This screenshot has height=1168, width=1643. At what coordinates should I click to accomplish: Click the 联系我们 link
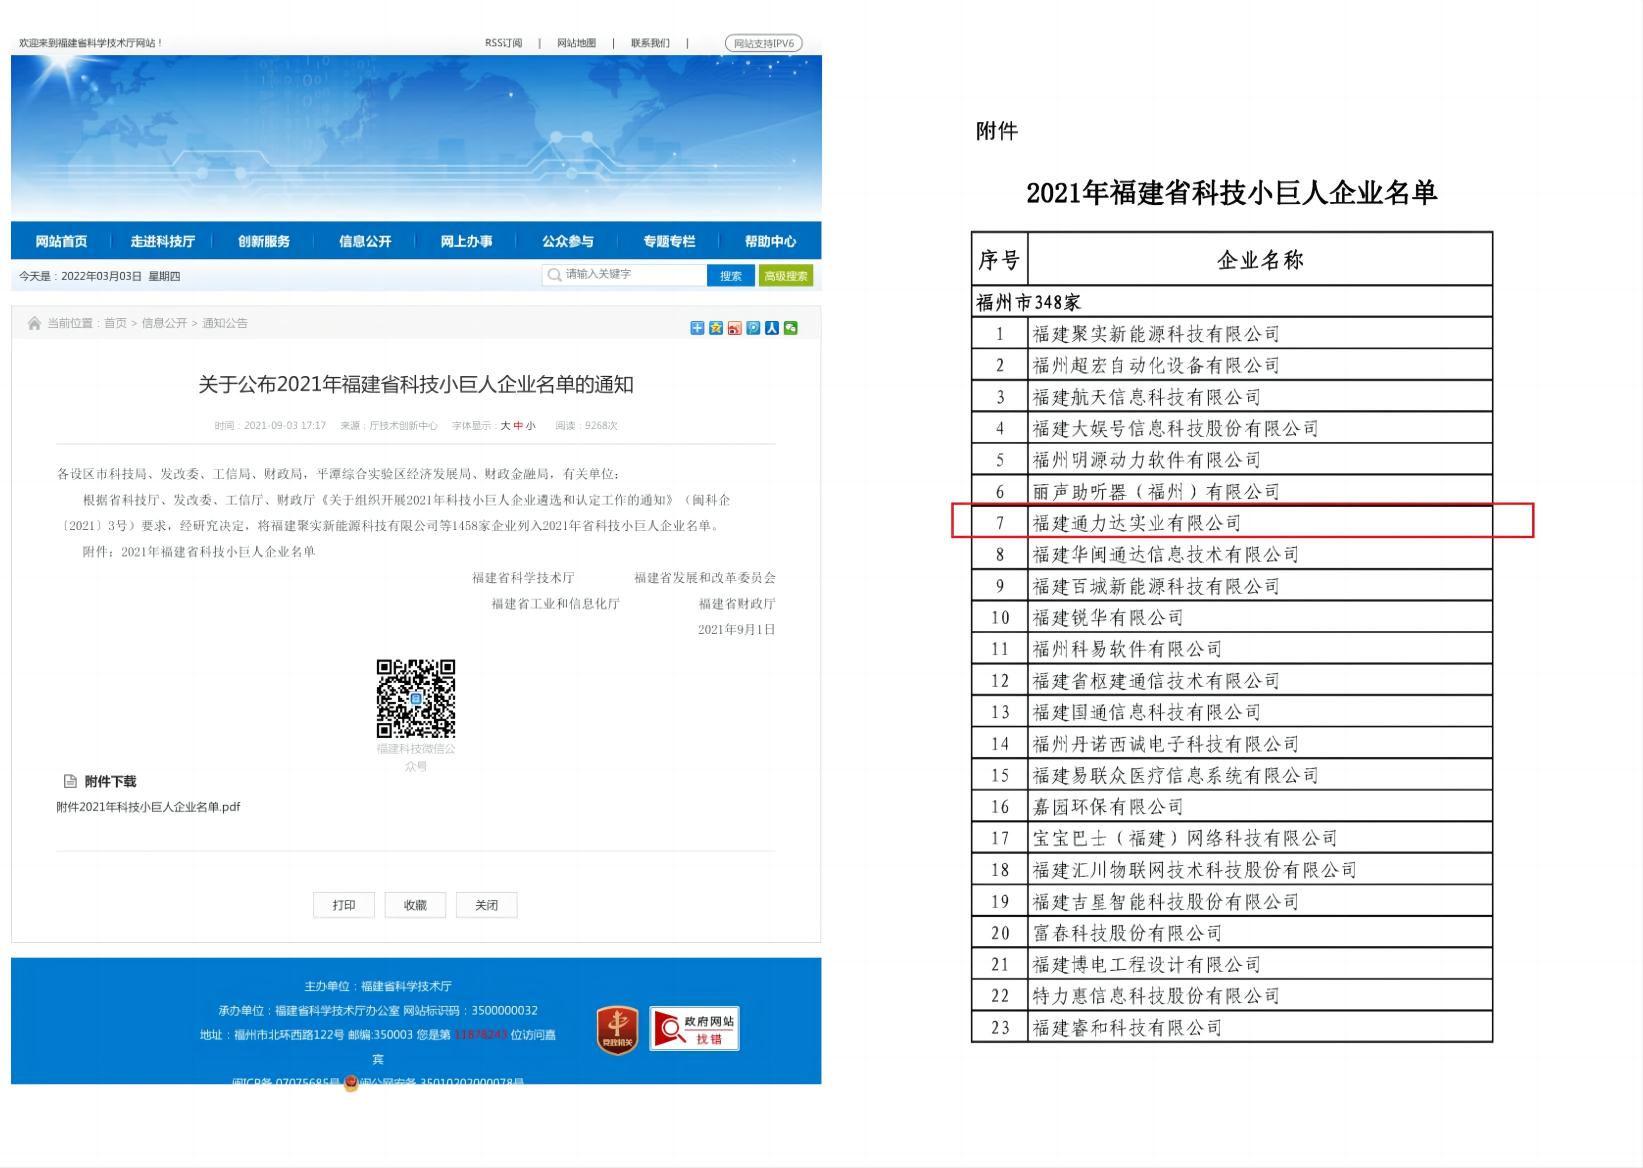click(x=651, y=43)
